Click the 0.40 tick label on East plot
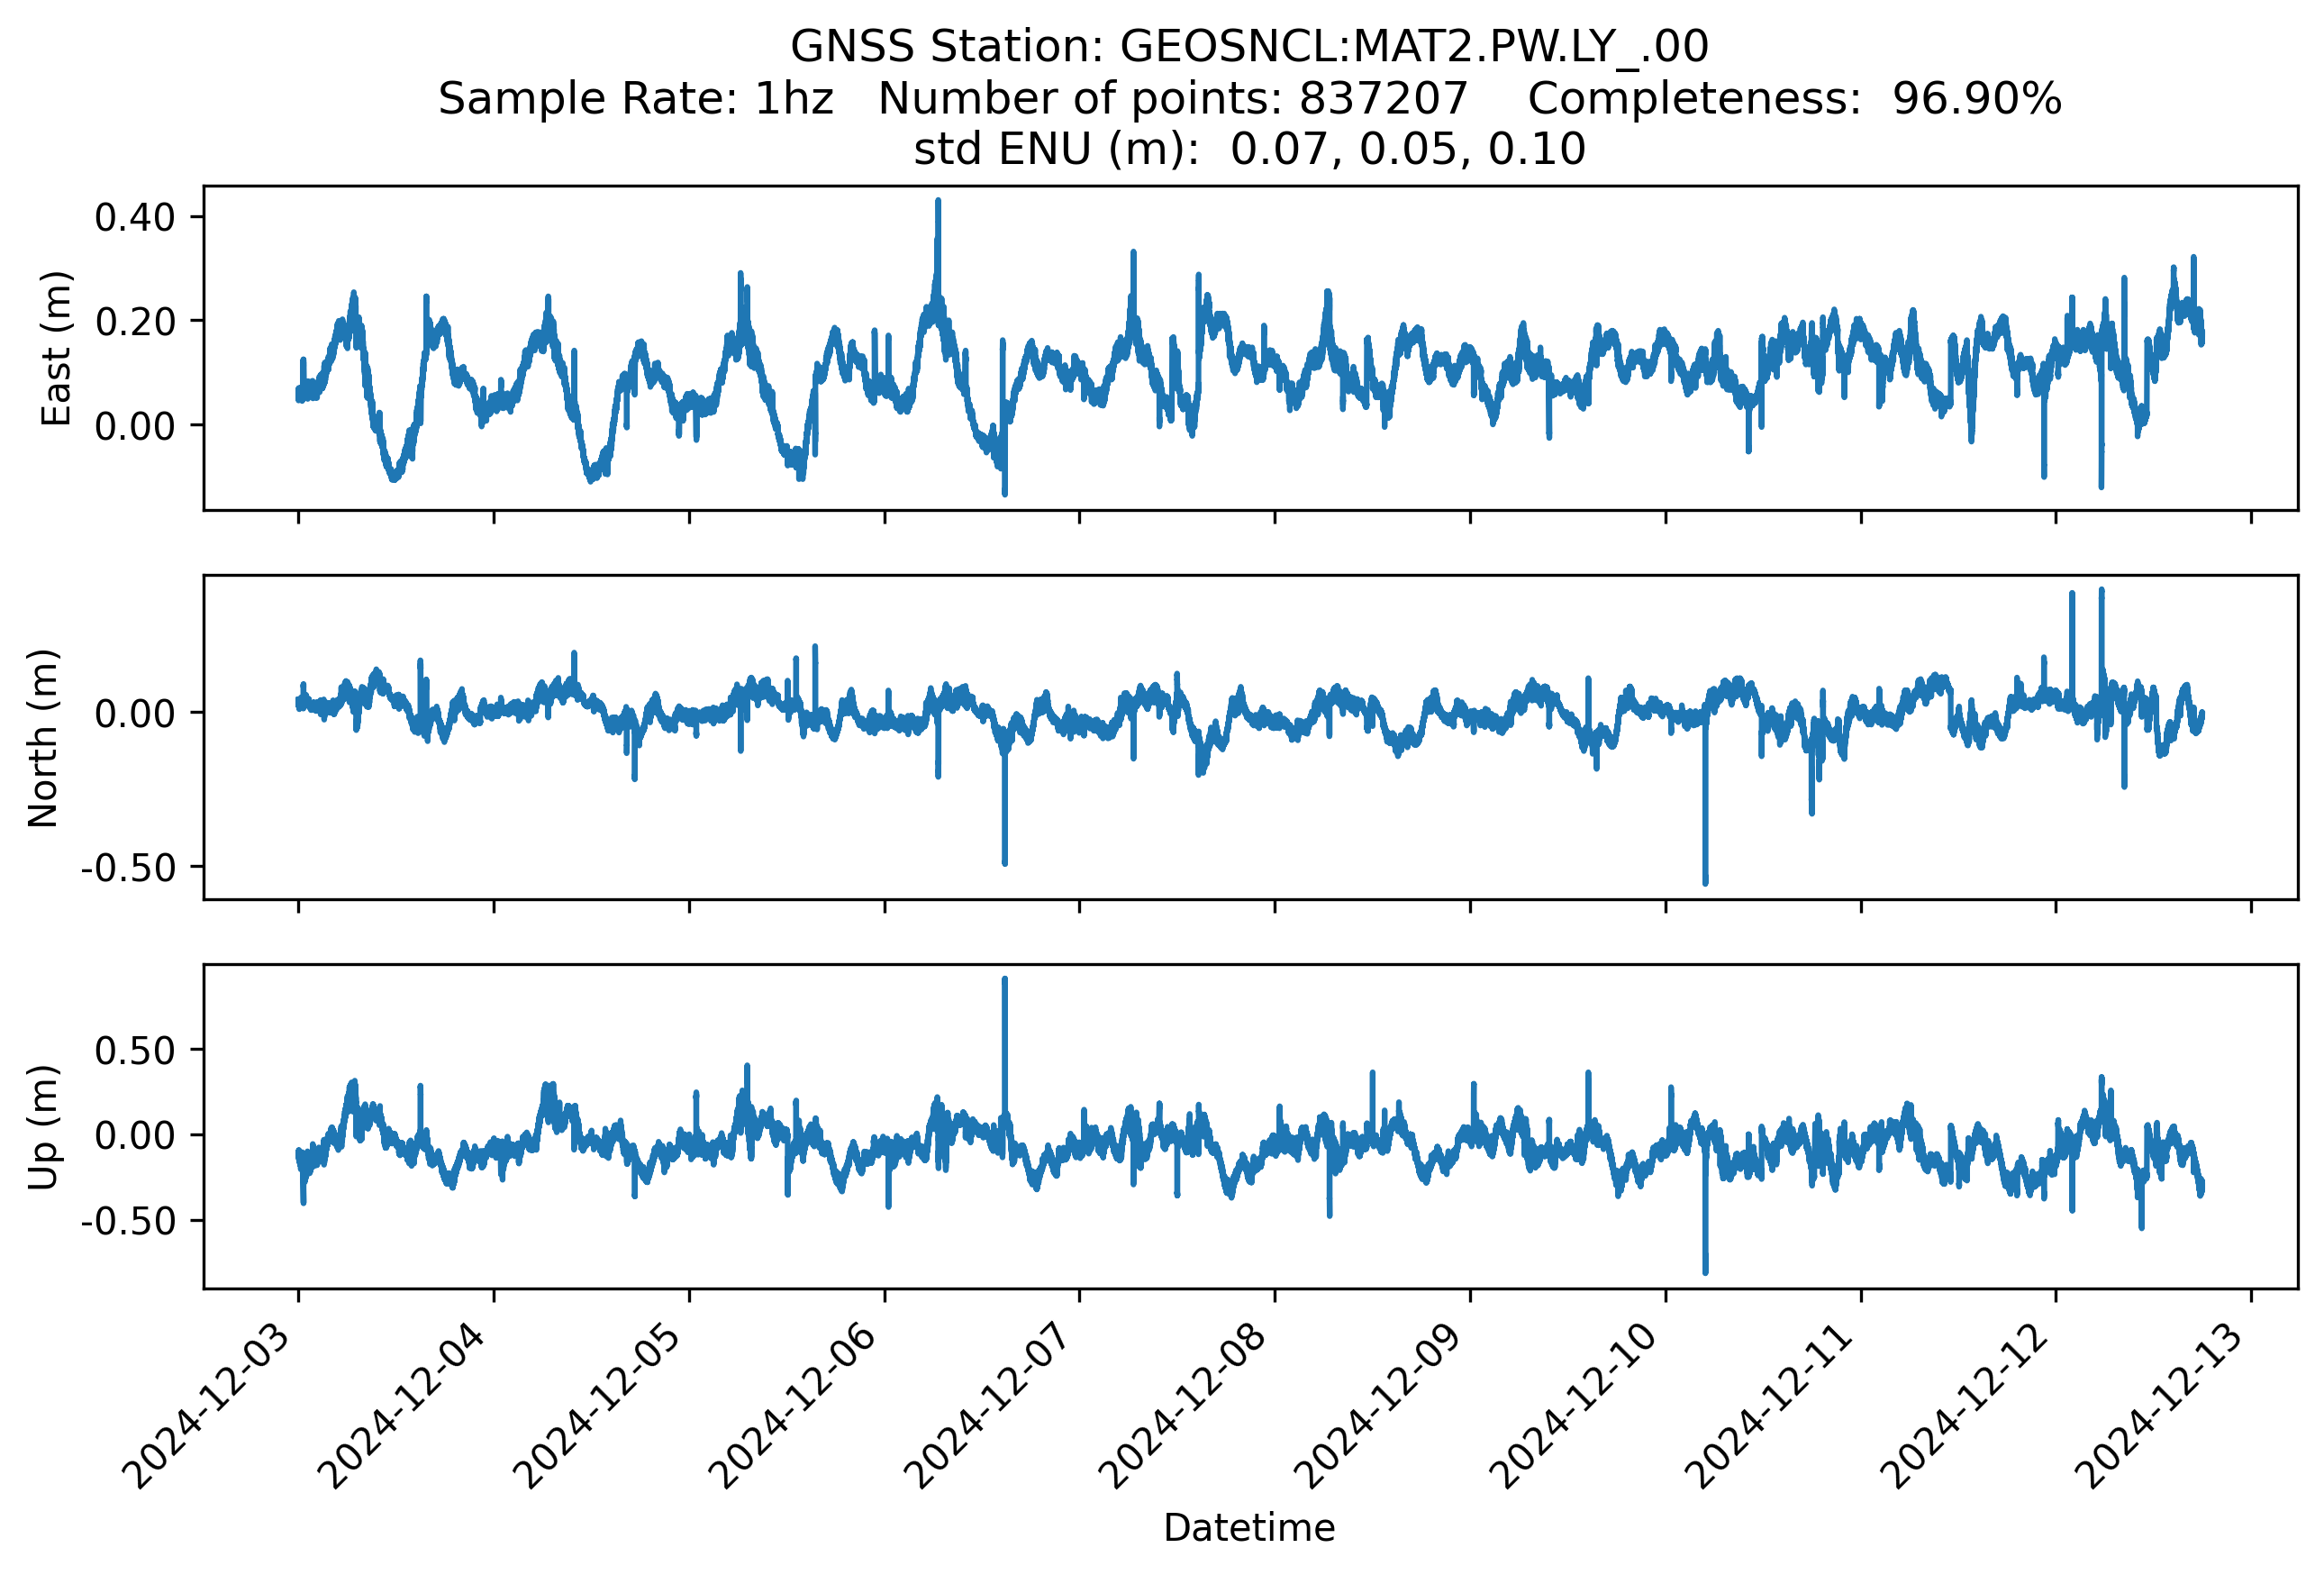Viewport: 2324px width, 1575px height. click(135, 217)
